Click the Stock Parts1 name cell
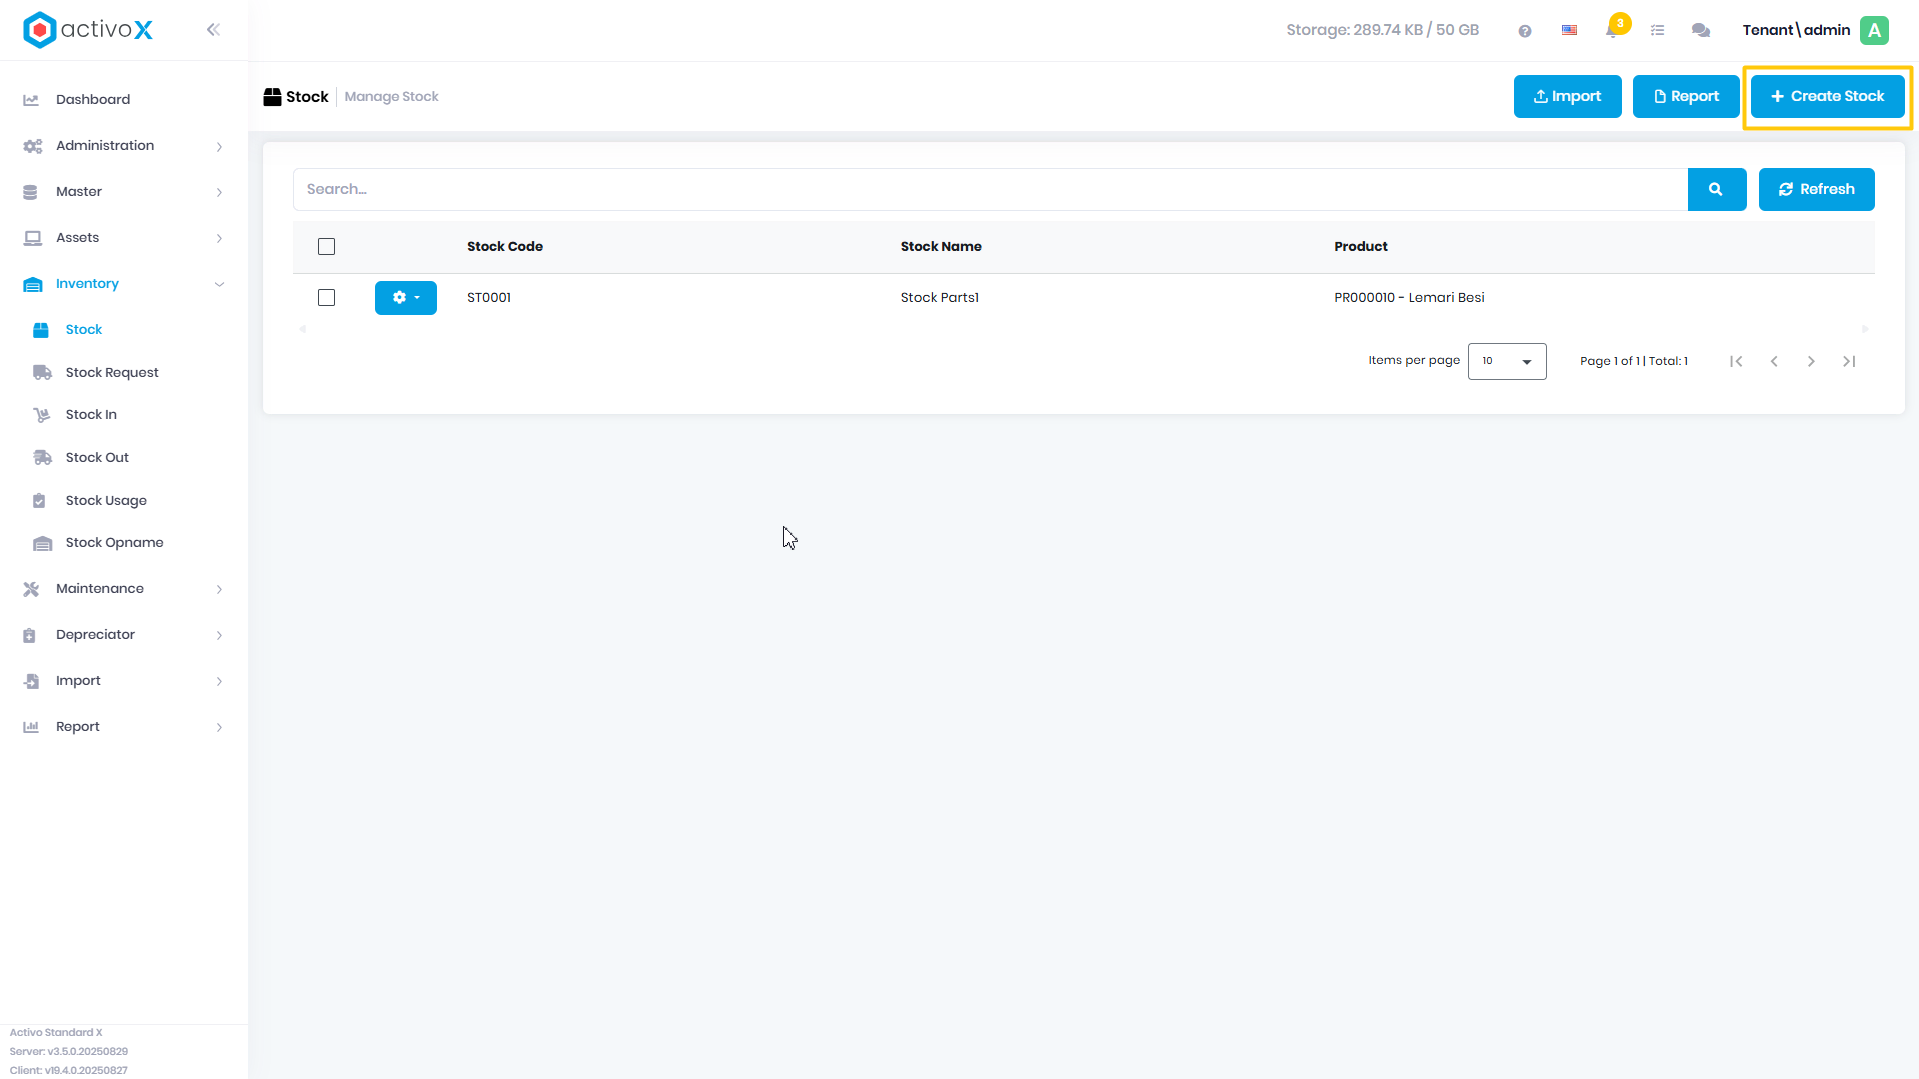This screenshot has width=1919, height=1079. coord(940,297)
